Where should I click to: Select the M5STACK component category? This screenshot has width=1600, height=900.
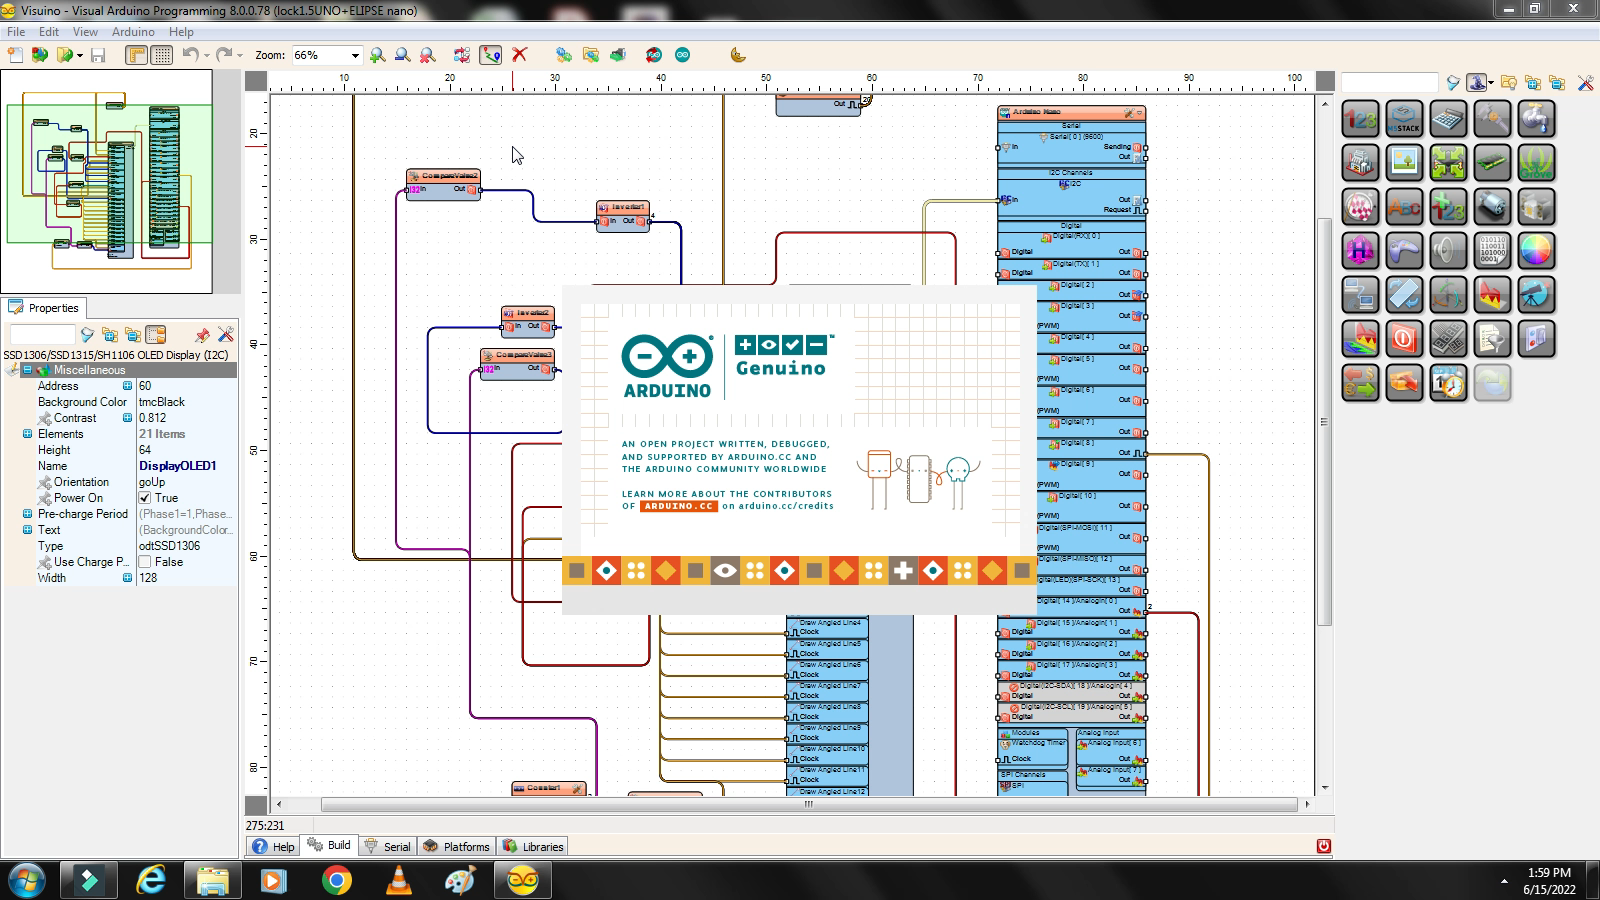1403,118
